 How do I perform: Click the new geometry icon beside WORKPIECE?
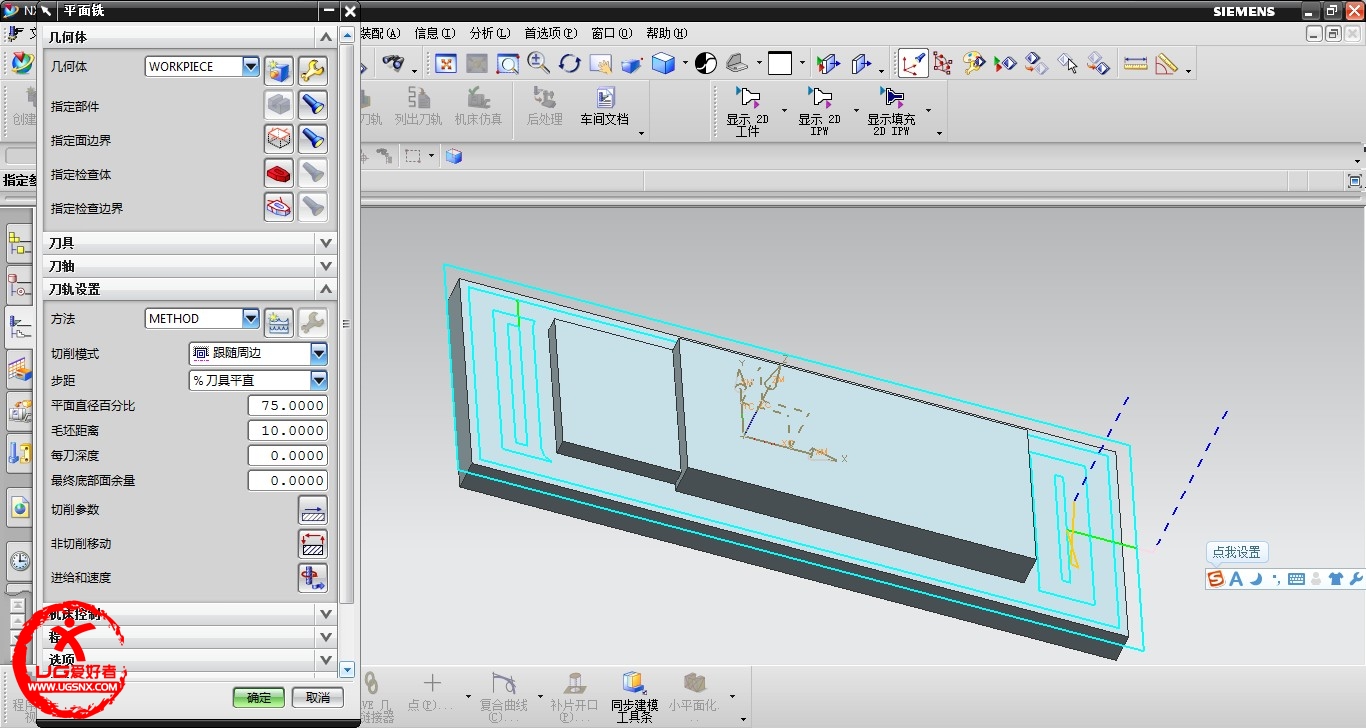[279, 70]
